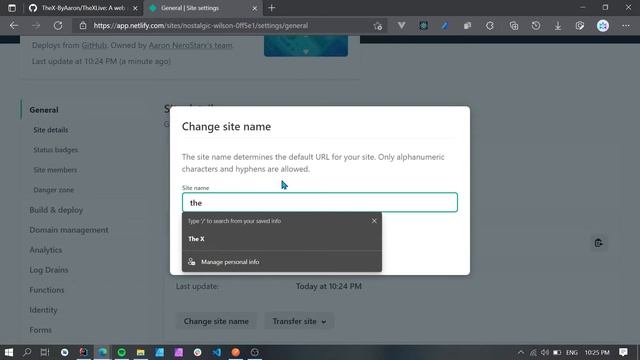Open the GitHub link in deploy info
Viewport: 640px width, 360px height.
point(94,45)
